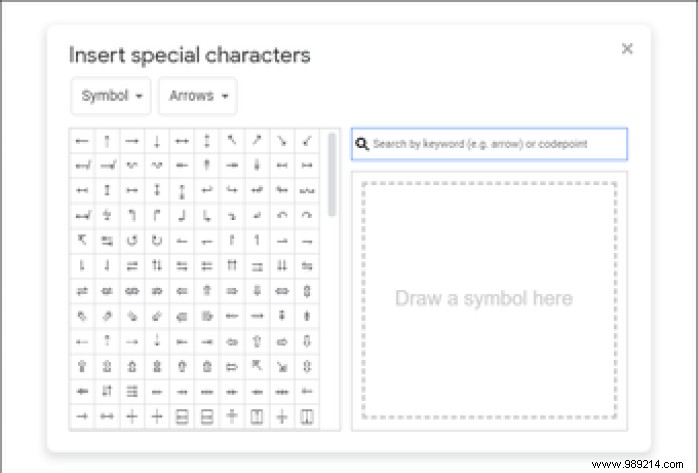Insert the south-east arrow to corner ⇲
698x473 pixels.
282,367
